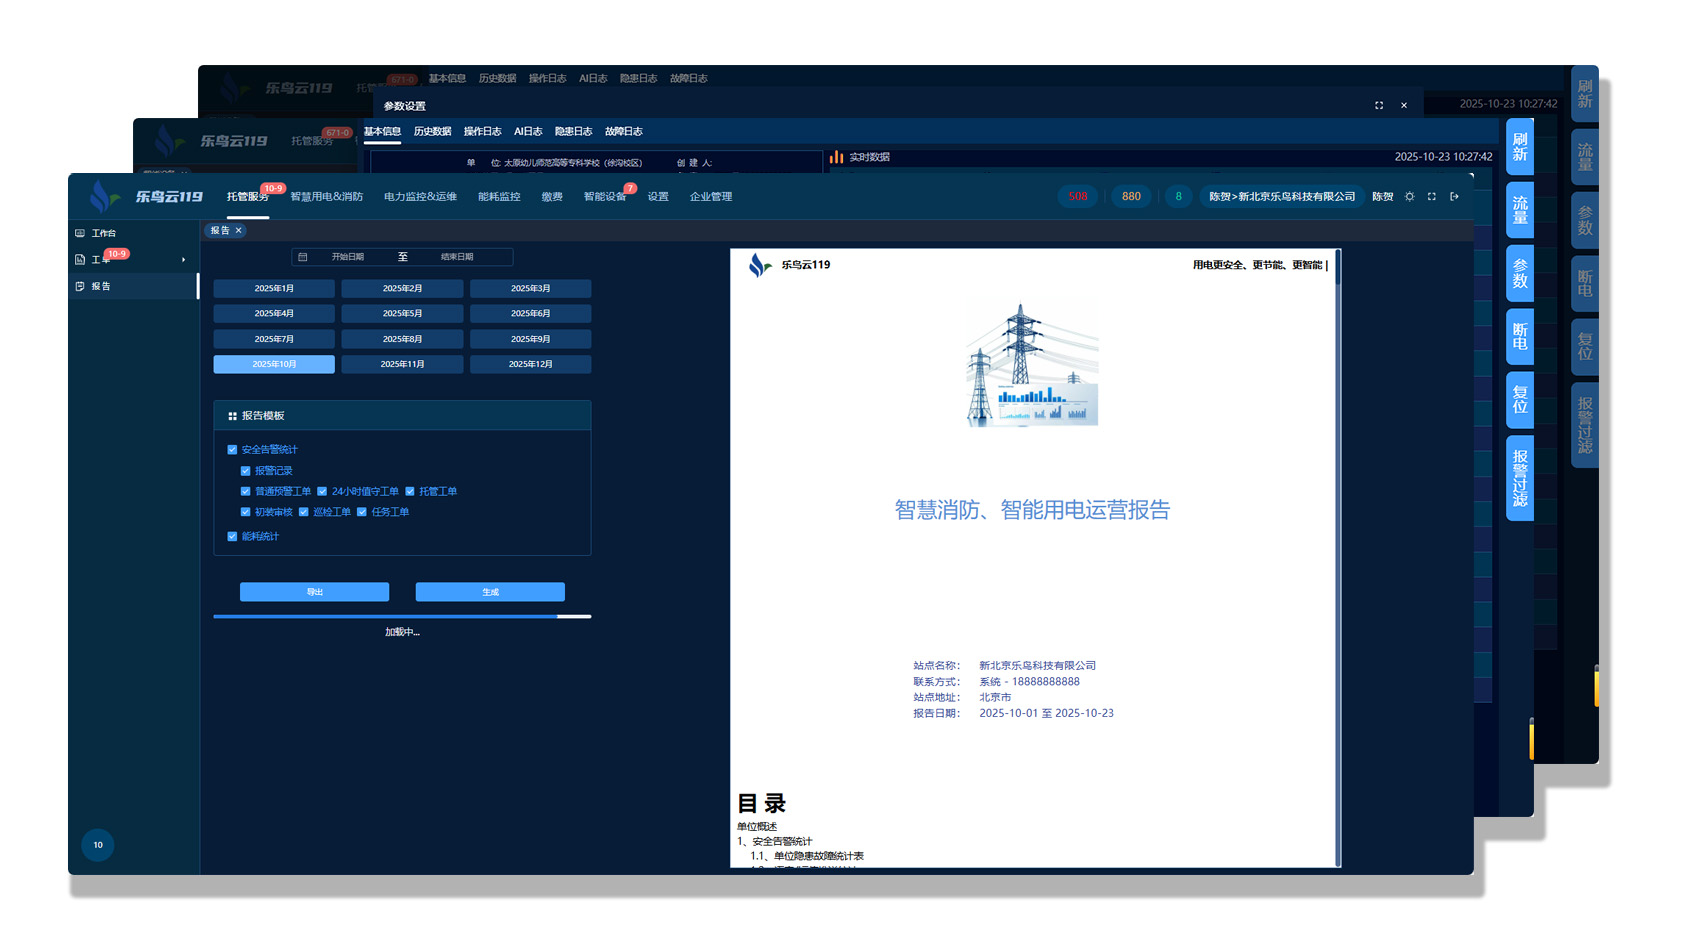The width and height of the screenshot is (1685, 945).
Task: Open the 陈贺 user menu
Action: [1382, 197]
